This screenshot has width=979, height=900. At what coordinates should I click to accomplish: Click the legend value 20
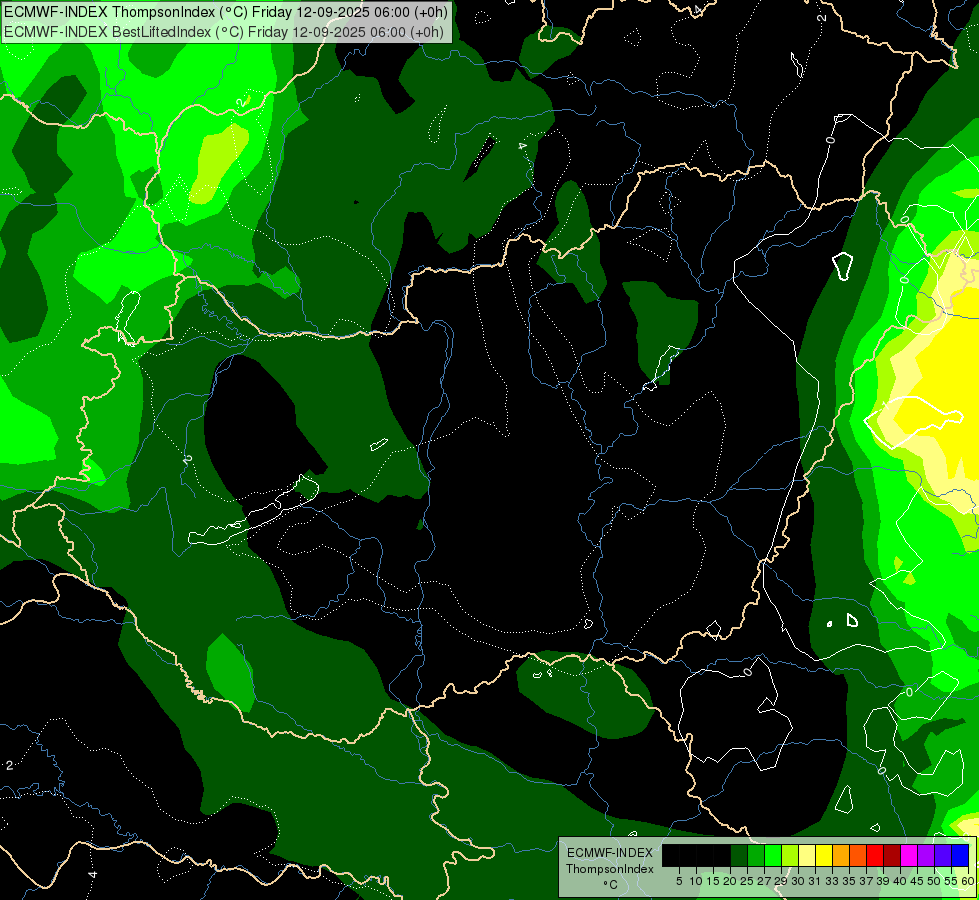[730, 881]
